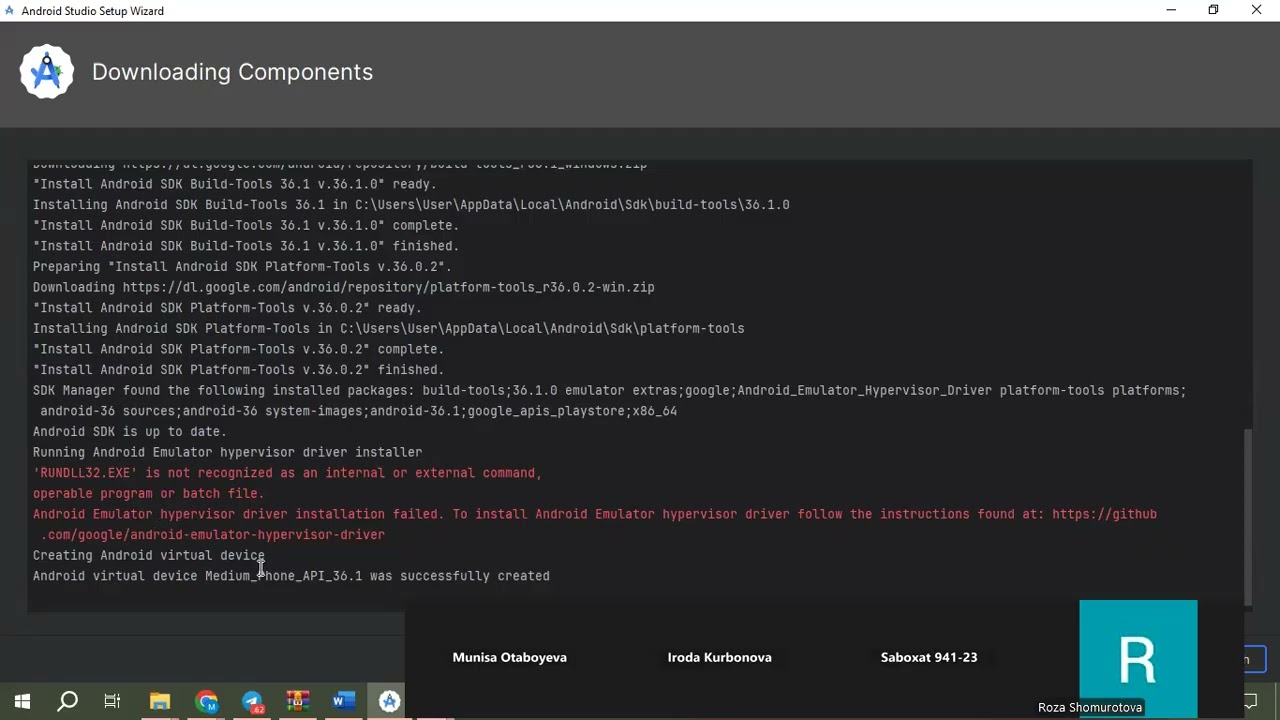Click the red 'RUNDLL32.EXE is not recognized' error

(x=287, y=473)
